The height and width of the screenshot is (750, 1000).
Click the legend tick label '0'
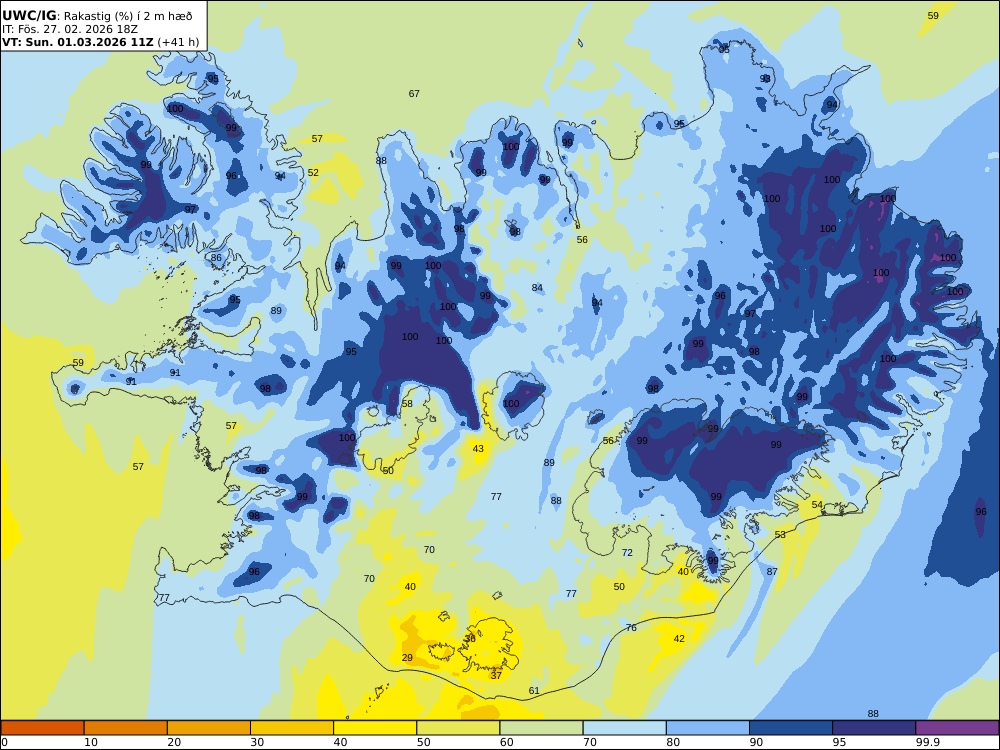click(x=4, y=742)
